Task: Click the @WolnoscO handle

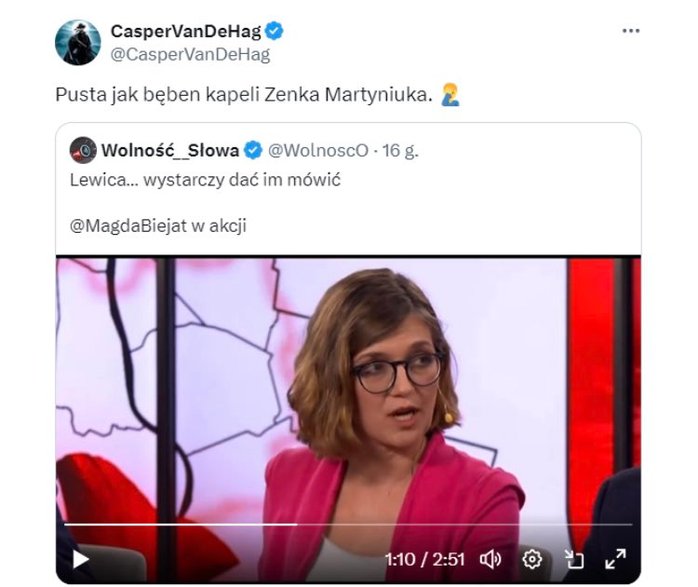Action: tap(318, 150)
